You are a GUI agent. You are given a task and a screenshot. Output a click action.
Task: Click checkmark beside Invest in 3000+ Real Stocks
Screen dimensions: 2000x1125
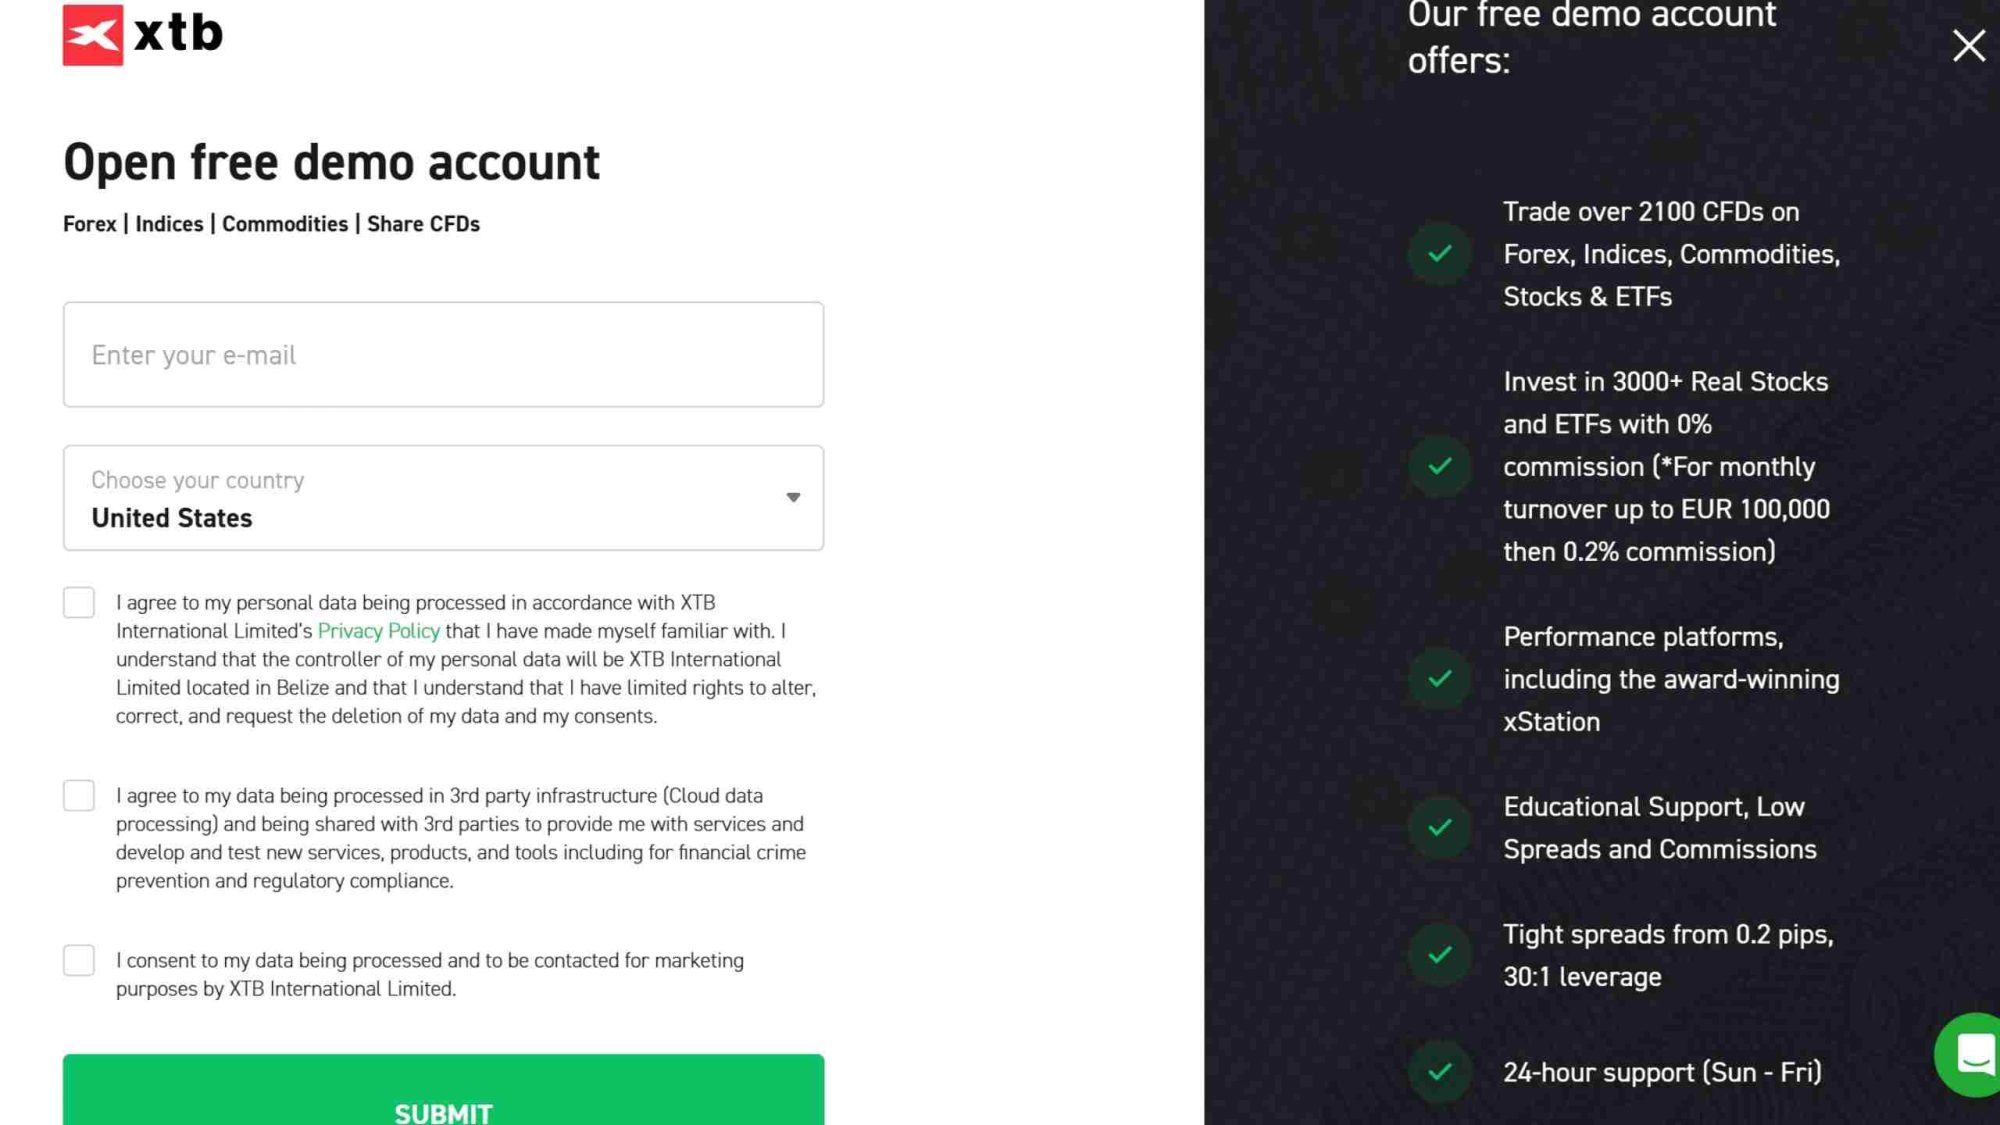(1440, 466)
